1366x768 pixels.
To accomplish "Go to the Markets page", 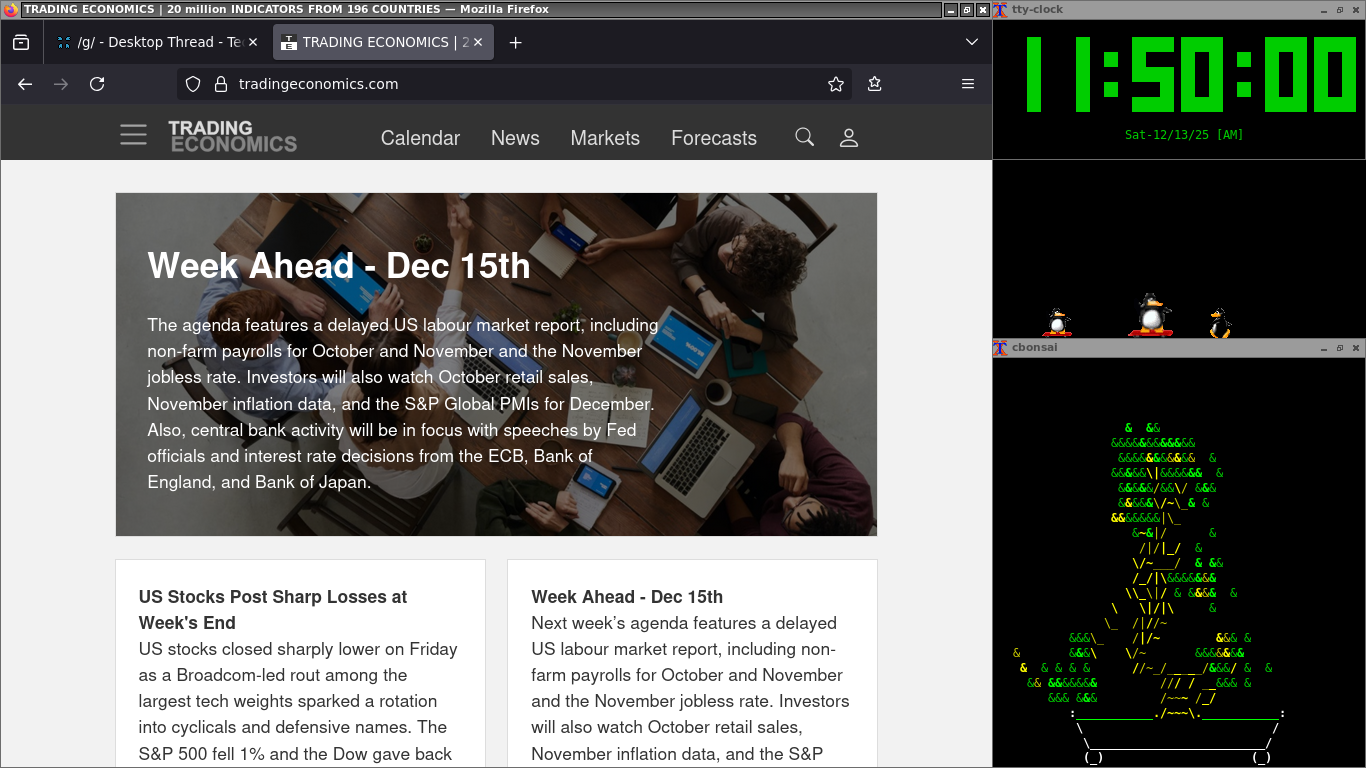I will point(605,138).
